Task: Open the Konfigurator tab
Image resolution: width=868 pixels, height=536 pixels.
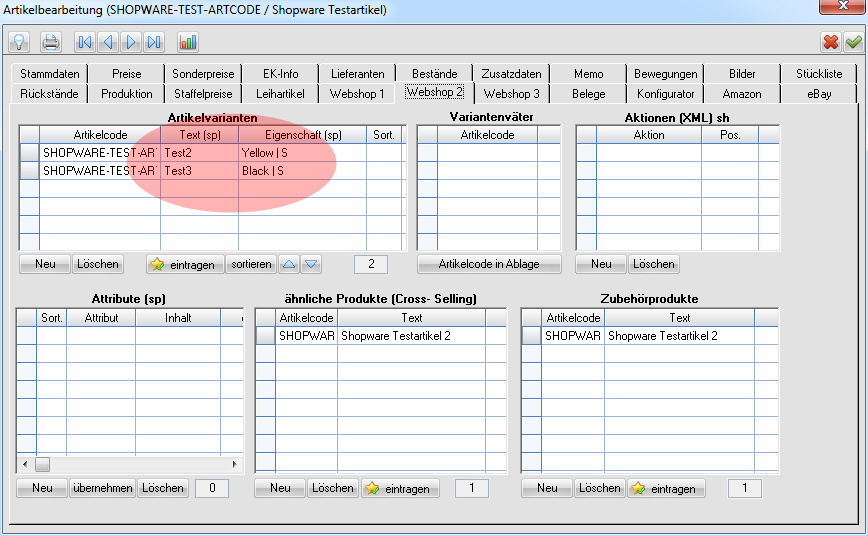Action: (x=665, y=94)
